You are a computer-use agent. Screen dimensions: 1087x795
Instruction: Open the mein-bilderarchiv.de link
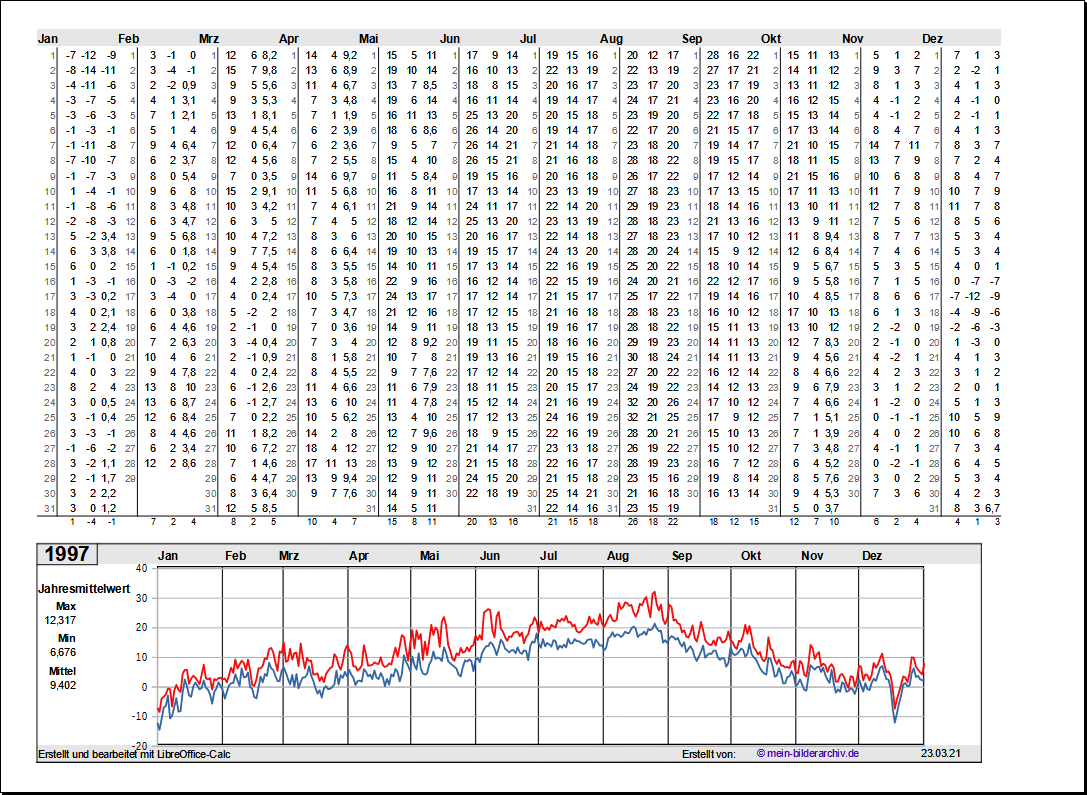coord(807,753)
